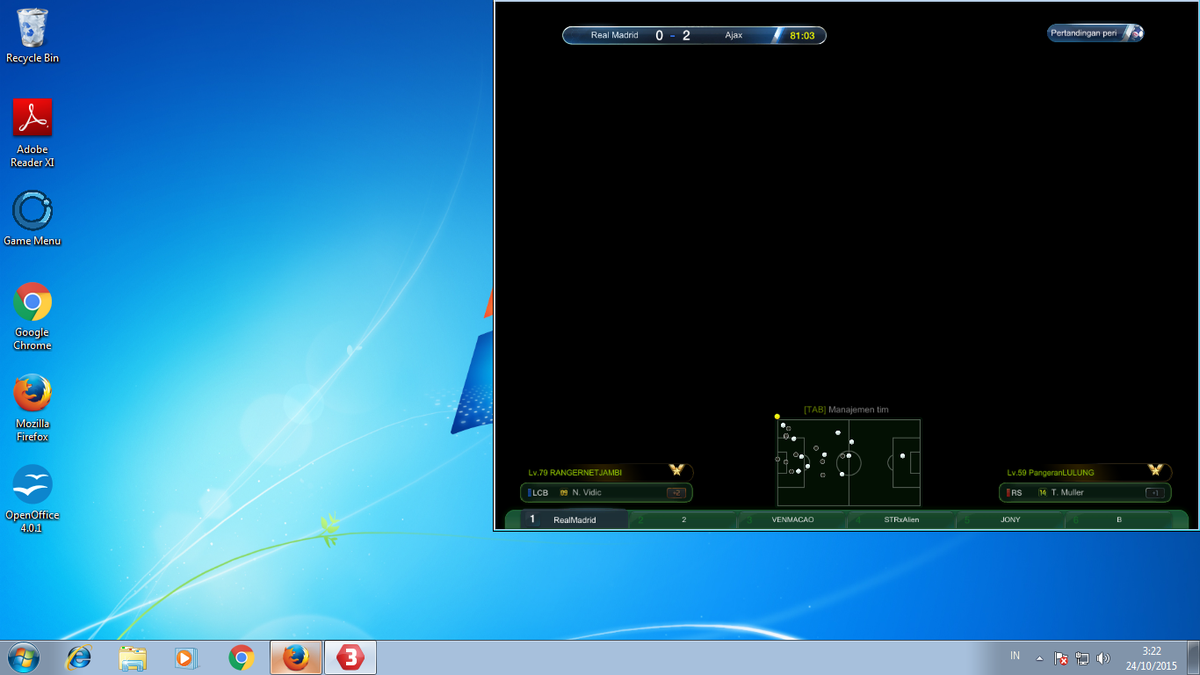This screenshot has height=675, width=1200.
Task: Open Google Chrome from the taskbar
Action: (241, 657)
